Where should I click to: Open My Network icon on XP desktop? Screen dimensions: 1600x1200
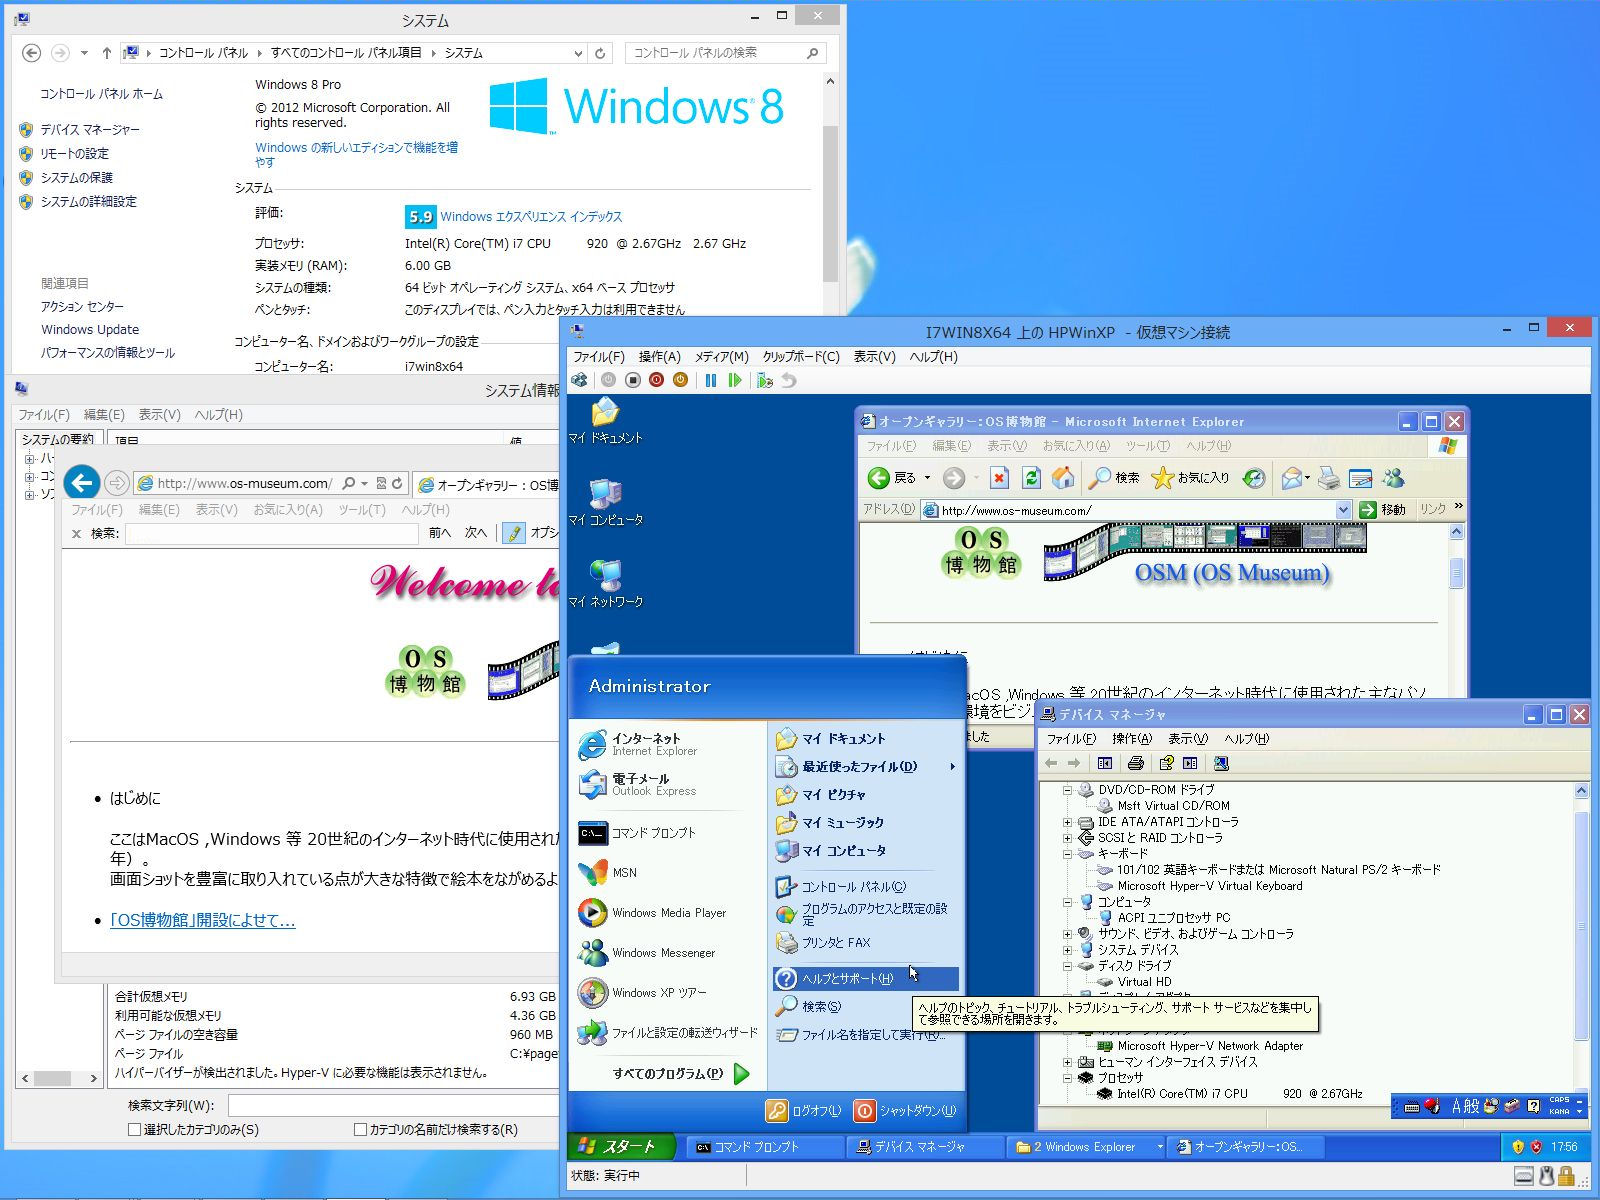tap(605, 584)
